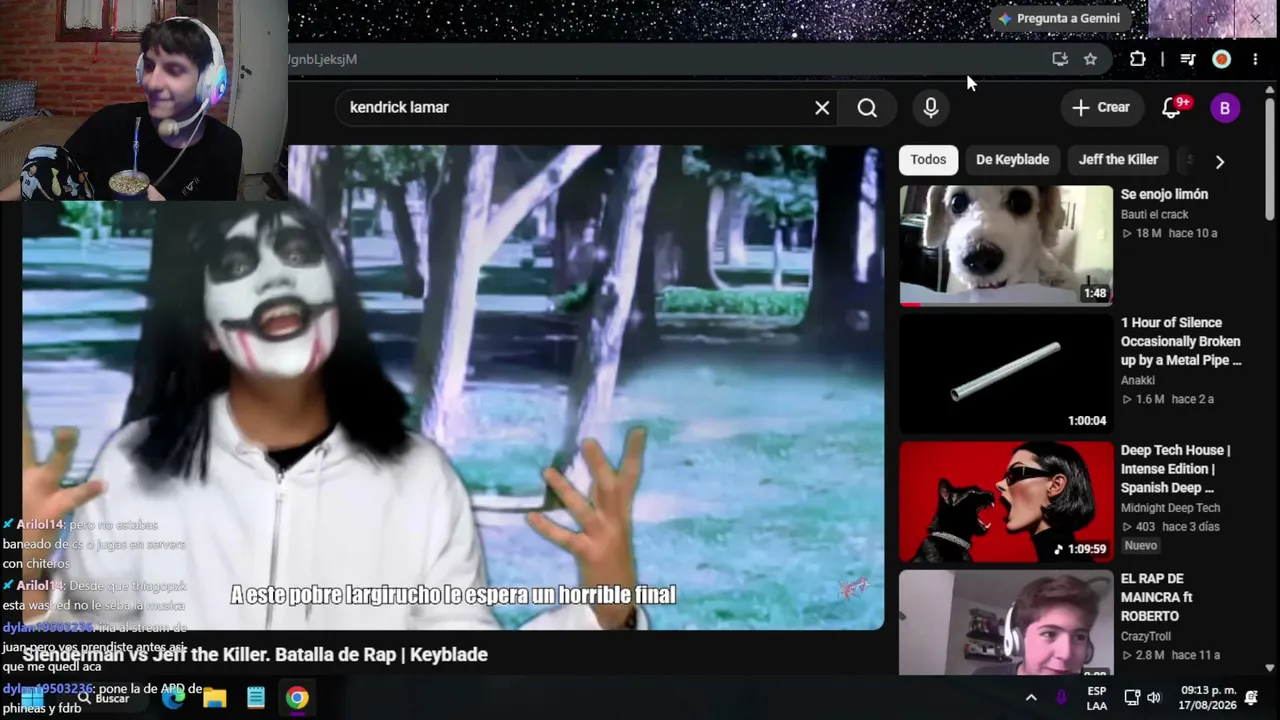Open the purple B account avatar menu
This screenshot has width=1280, height=720.
pyautogui.click(x=1225, y=108)
